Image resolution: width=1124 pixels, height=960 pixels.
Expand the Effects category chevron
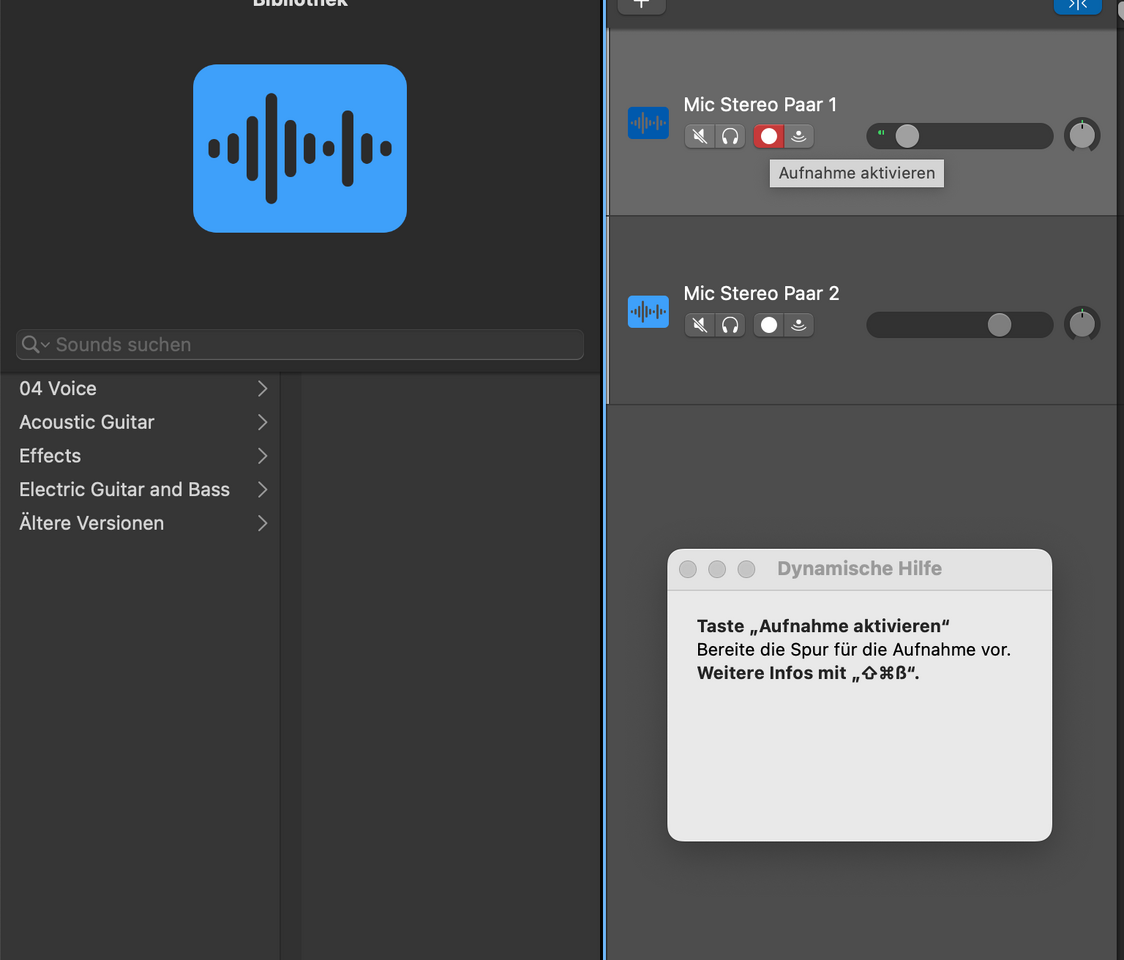tap(262, 456)
